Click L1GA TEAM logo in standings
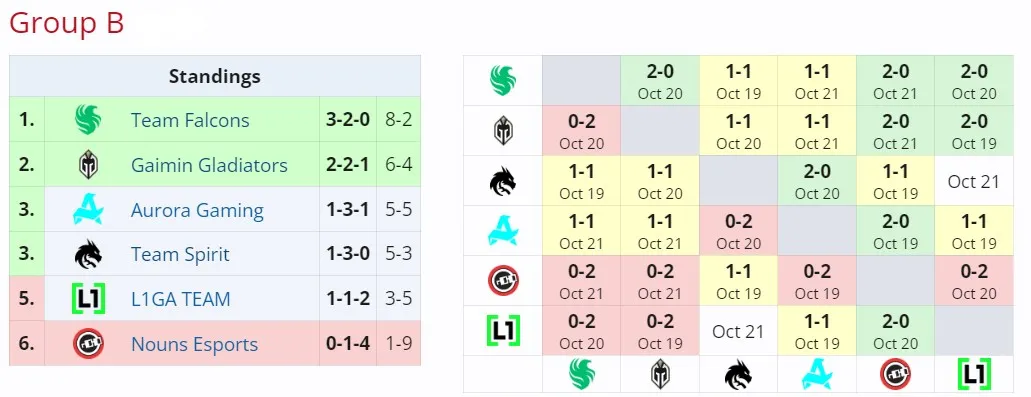The width and height of the screenshot is (1031, 397). [x=88, y=299]
